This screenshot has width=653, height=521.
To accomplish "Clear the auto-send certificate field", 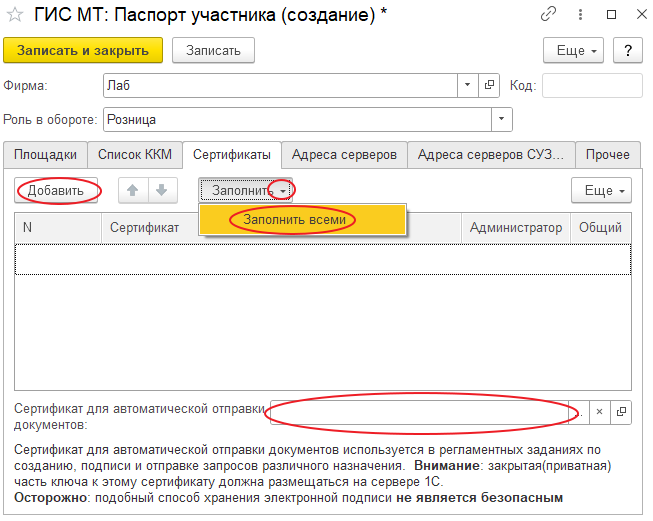I will [598, 411].
